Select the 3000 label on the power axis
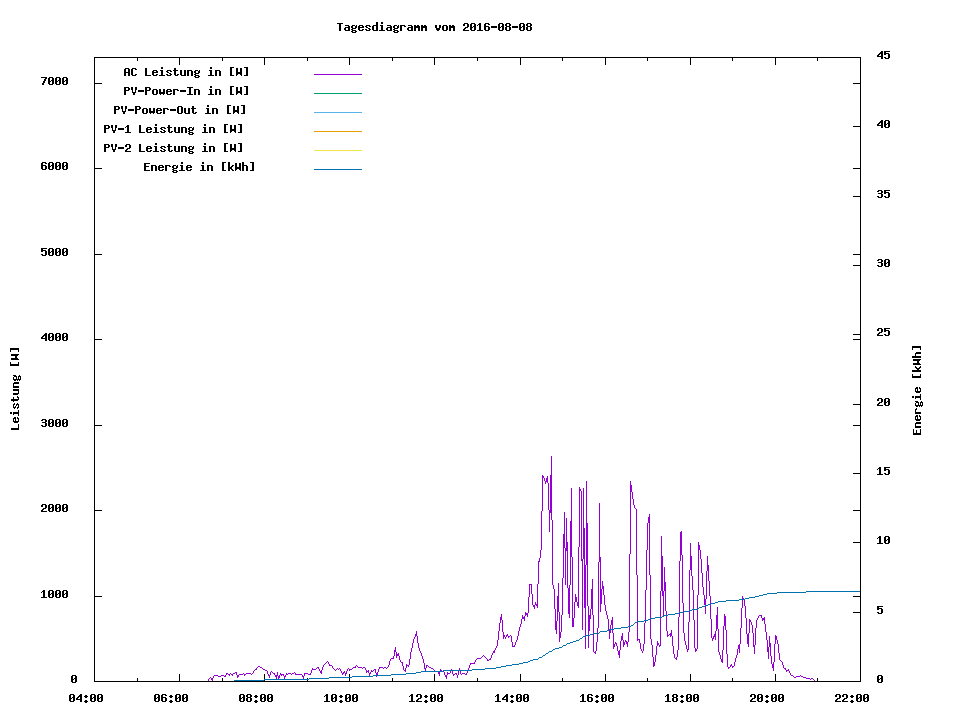The height and width of the screenshot is (720, 960). point(53,424)
